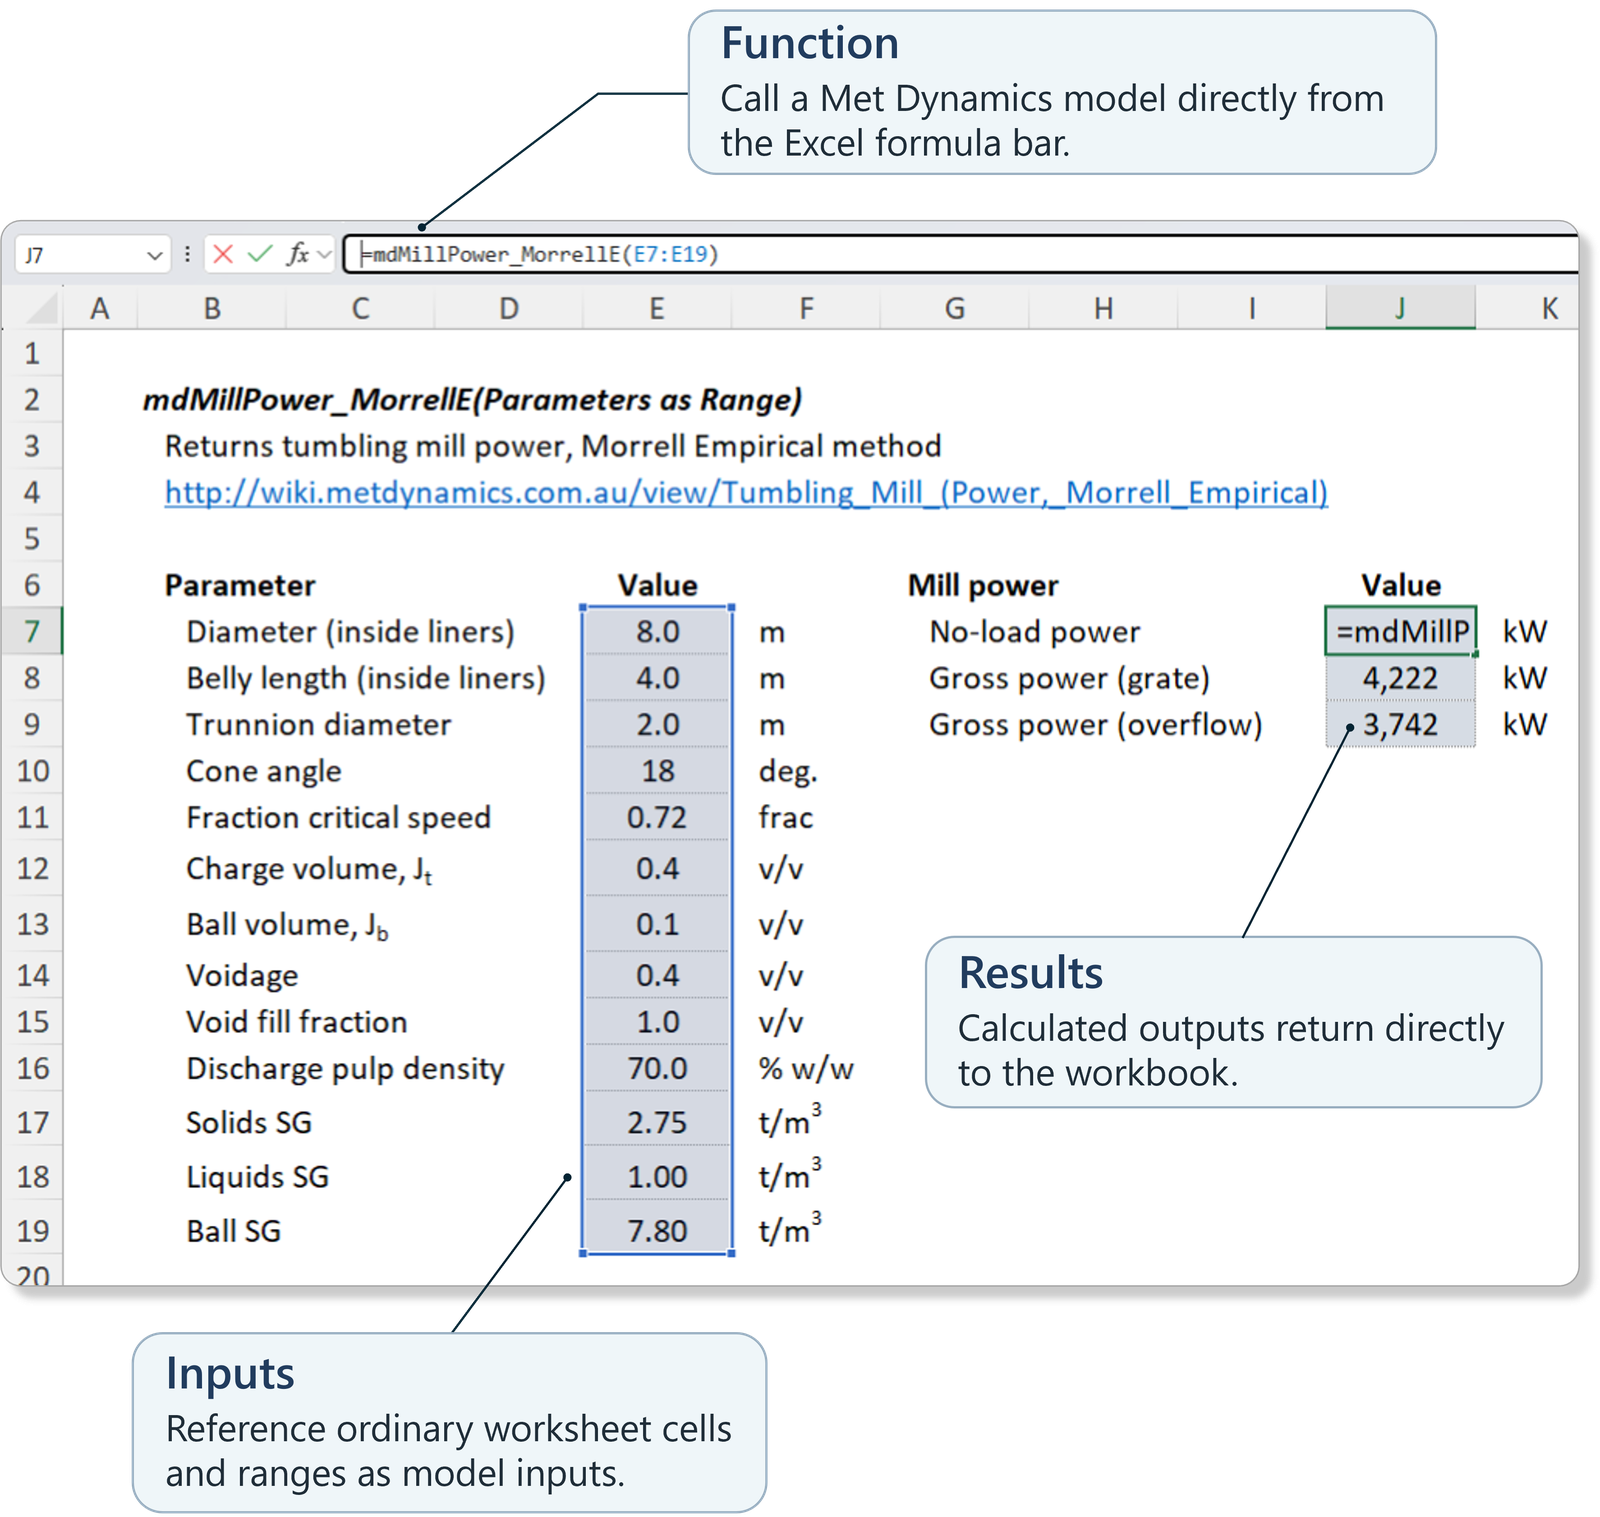Select the Gross power overflow value 3,742
The image size is (1600, 1517).
(x=1400, y=724)
